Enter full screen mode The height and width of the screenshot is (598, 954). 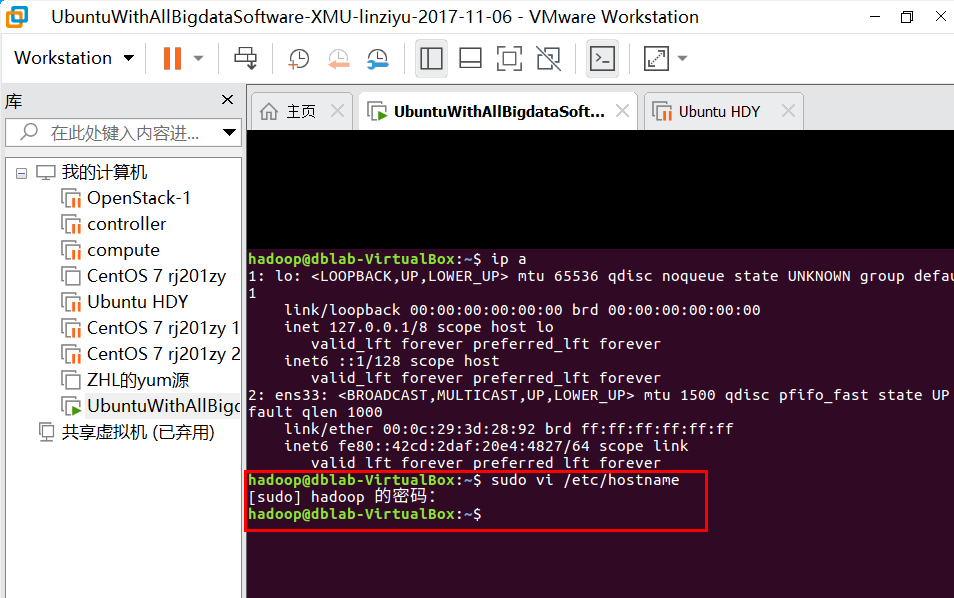click(x=509, y=58)
